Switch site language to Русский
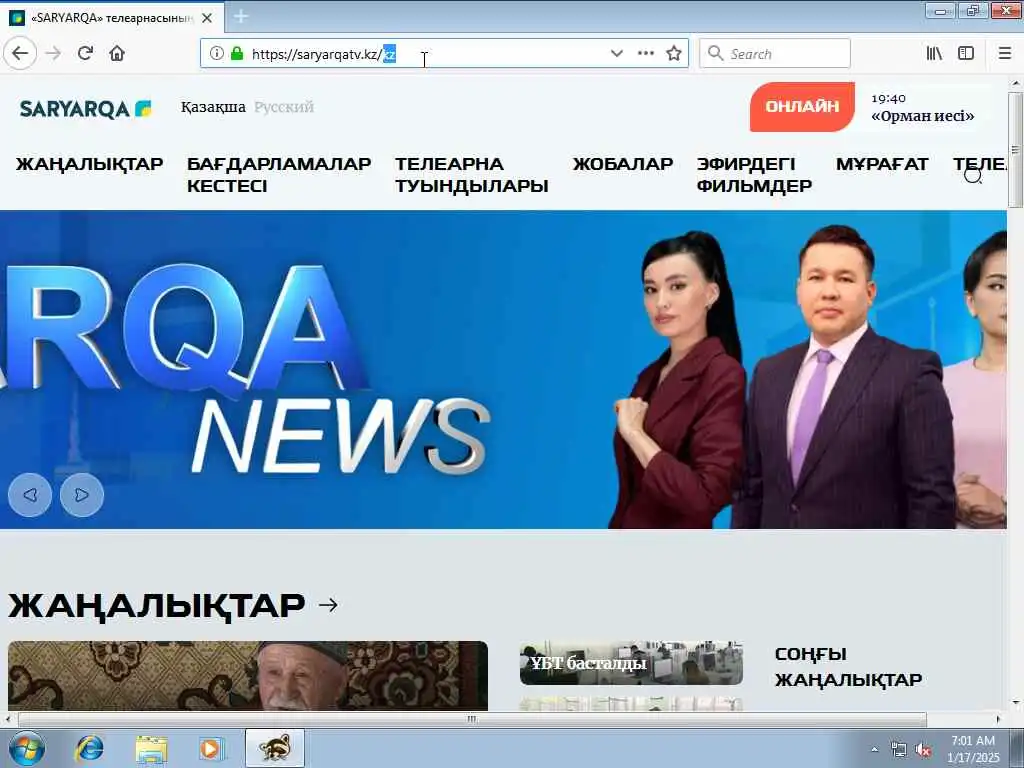Viewport: 1024px width, 768px height. (284, 107)
